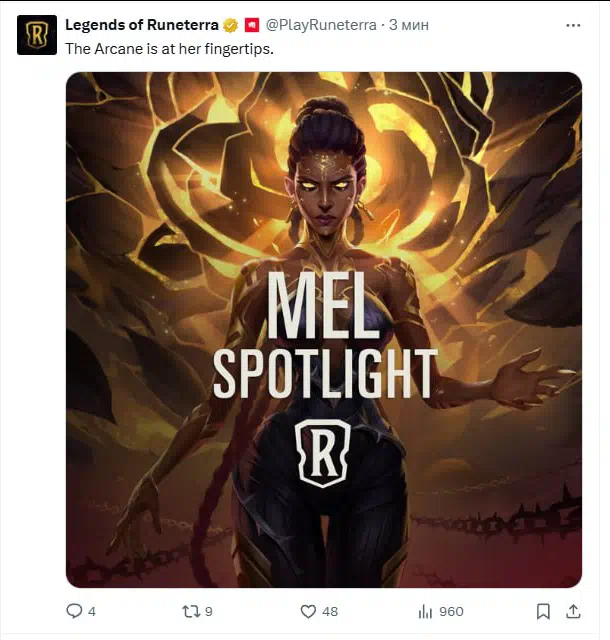Open view analytics bar chart icon
This screenshot has height=640, width=610.
coord(425,611)
